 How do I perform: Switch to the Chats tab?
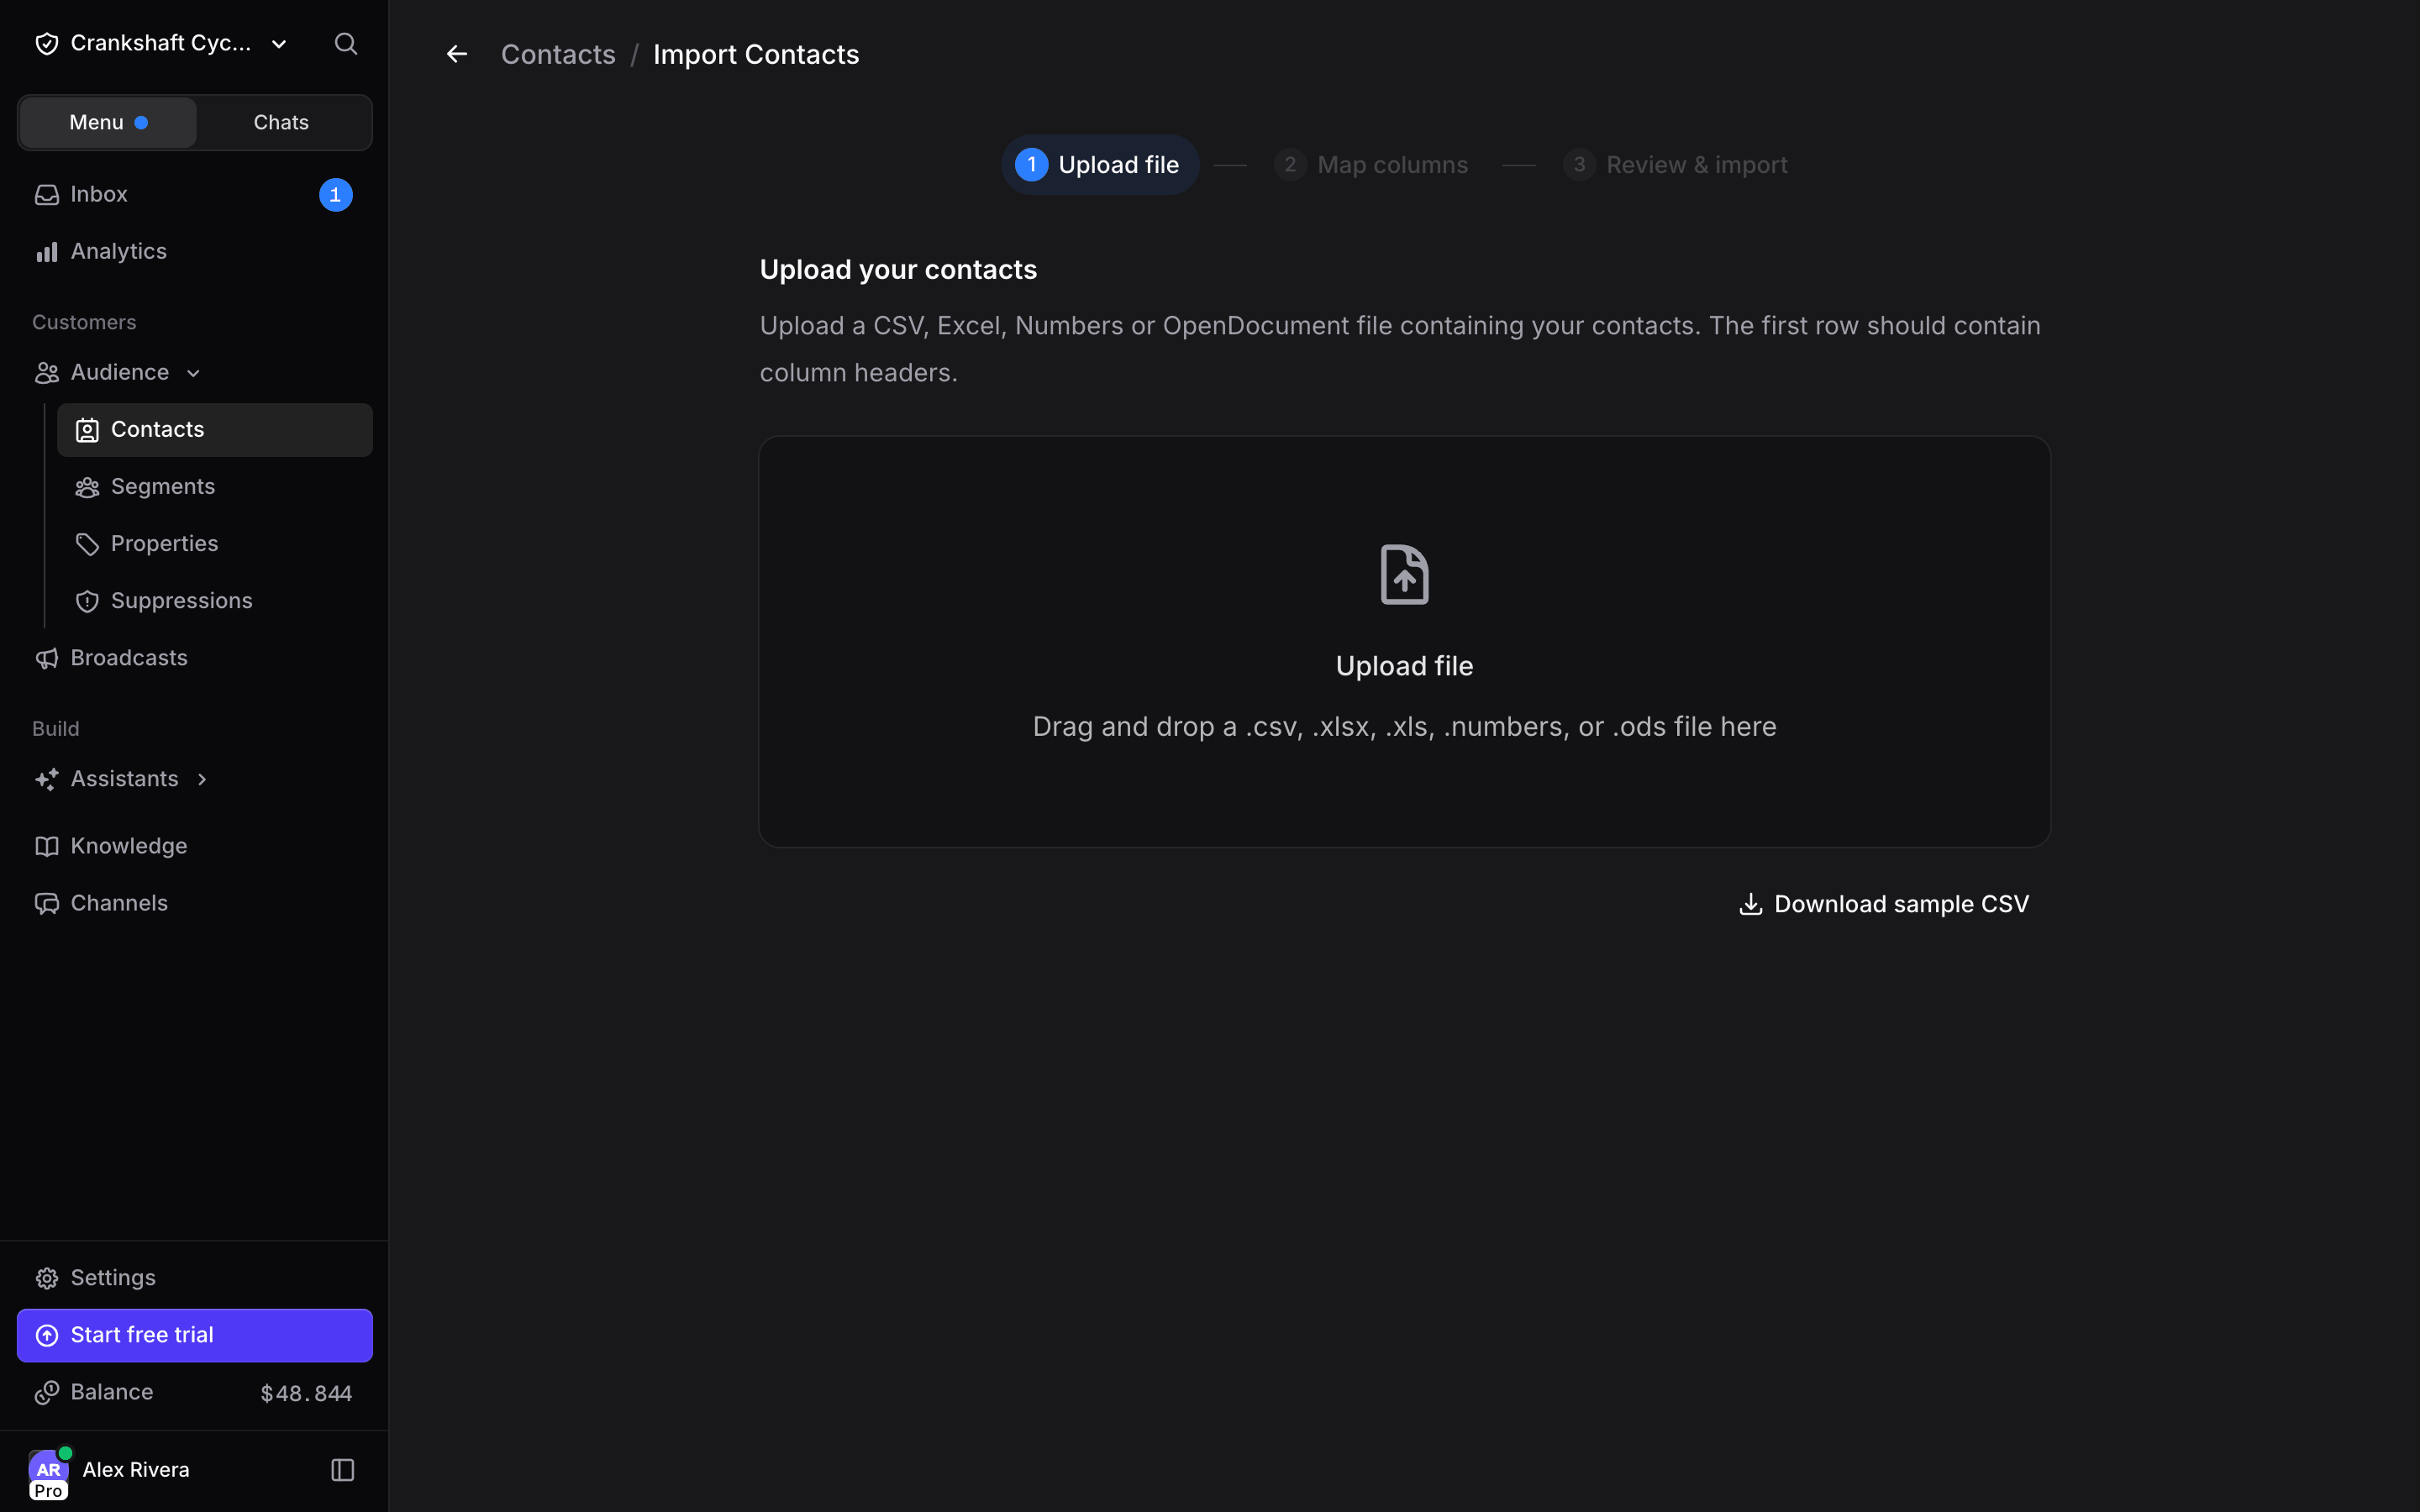coord(281,123)
